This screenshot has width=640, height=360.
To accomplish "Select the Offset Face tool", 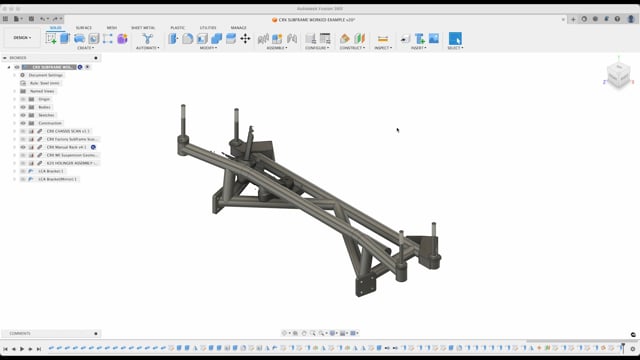I will click(231, 38).
